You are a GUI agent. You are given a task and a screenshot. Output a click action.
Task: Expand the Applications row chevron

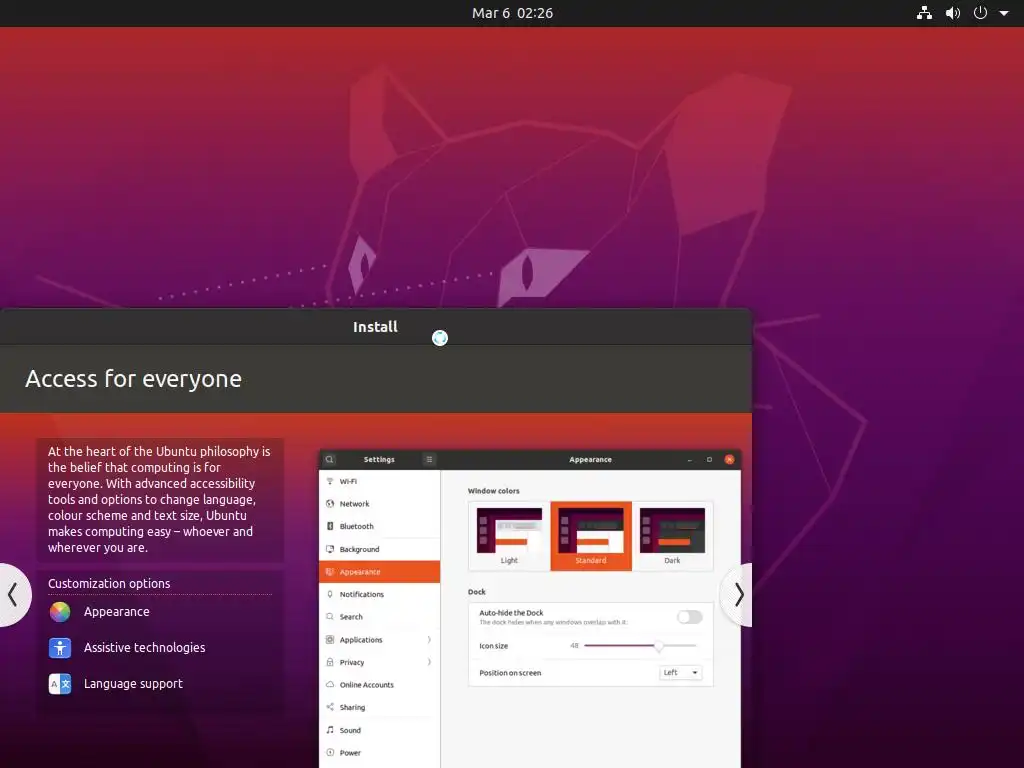pyautogui.click(x=429, y=640)
